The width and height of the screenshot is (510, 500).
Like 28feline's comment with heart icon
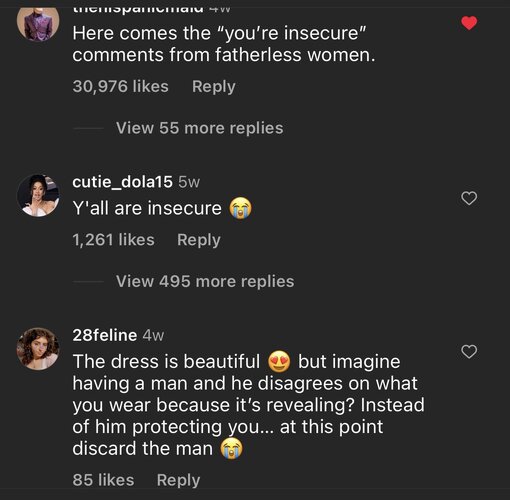coord(469,352)
